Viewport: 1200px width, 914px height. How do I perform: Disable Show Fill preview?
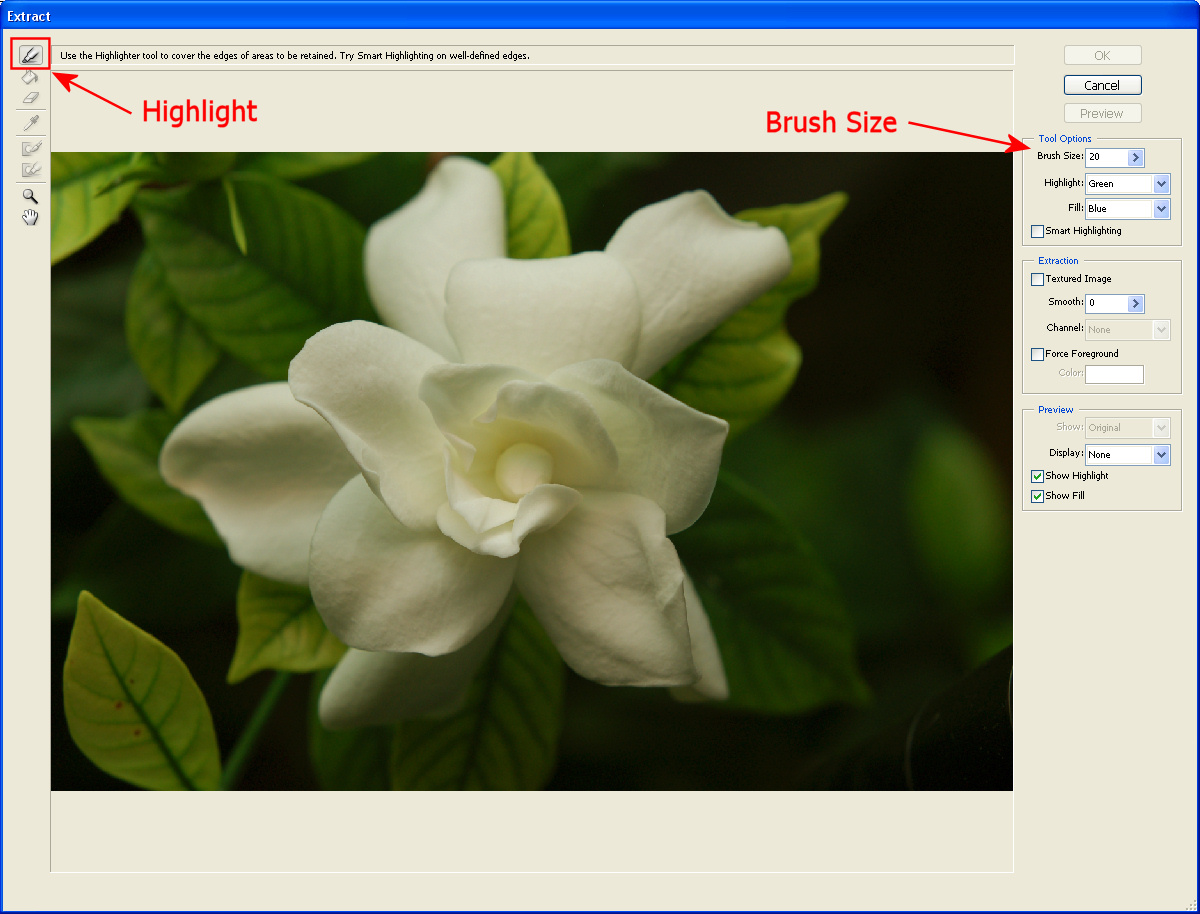pyautogui.click(x=1037, y=495)
